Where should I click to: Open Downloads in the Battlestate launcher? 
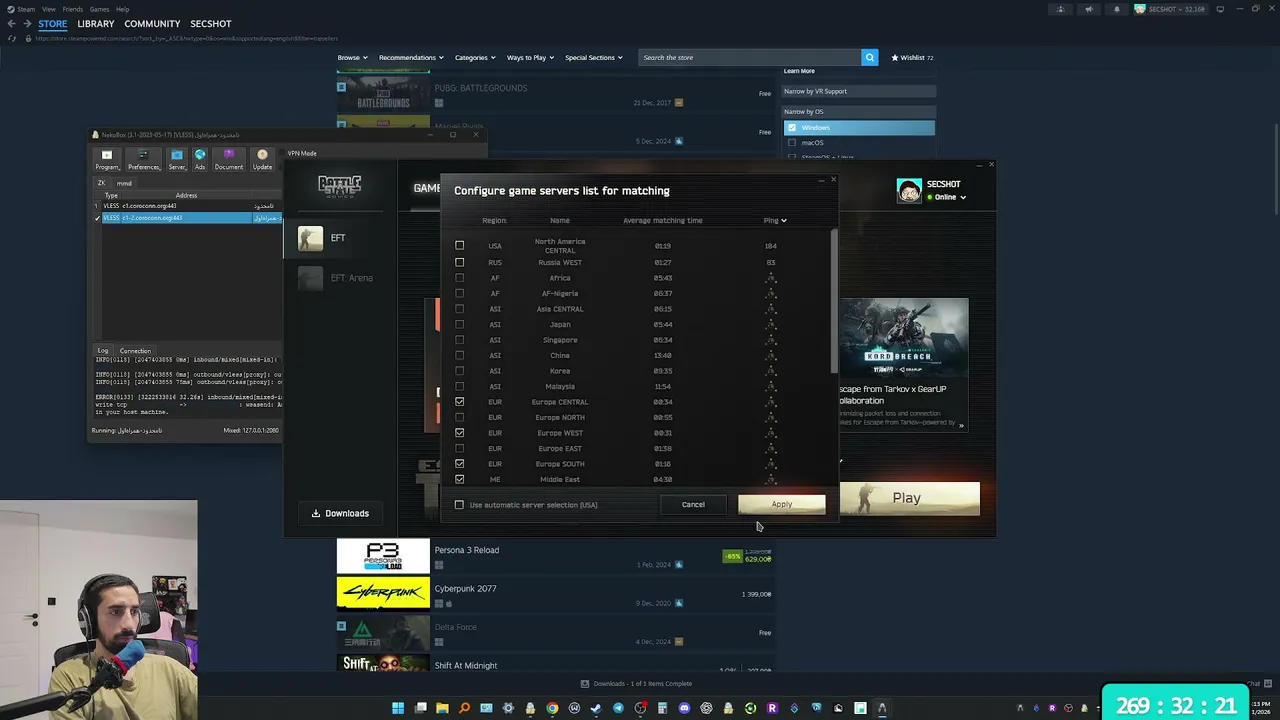[x=340, y=513]
